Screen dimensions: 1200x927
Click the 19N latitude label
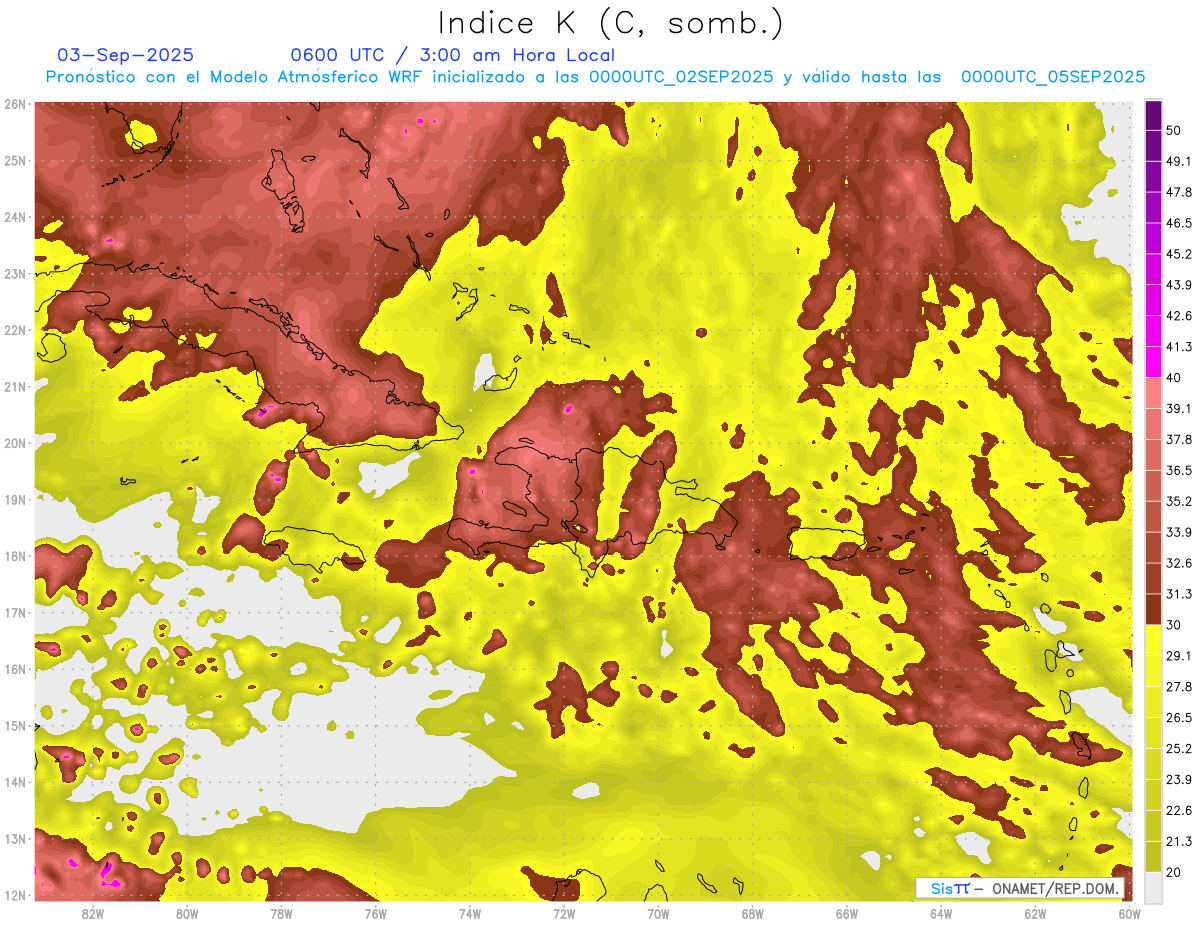[14, 499]
